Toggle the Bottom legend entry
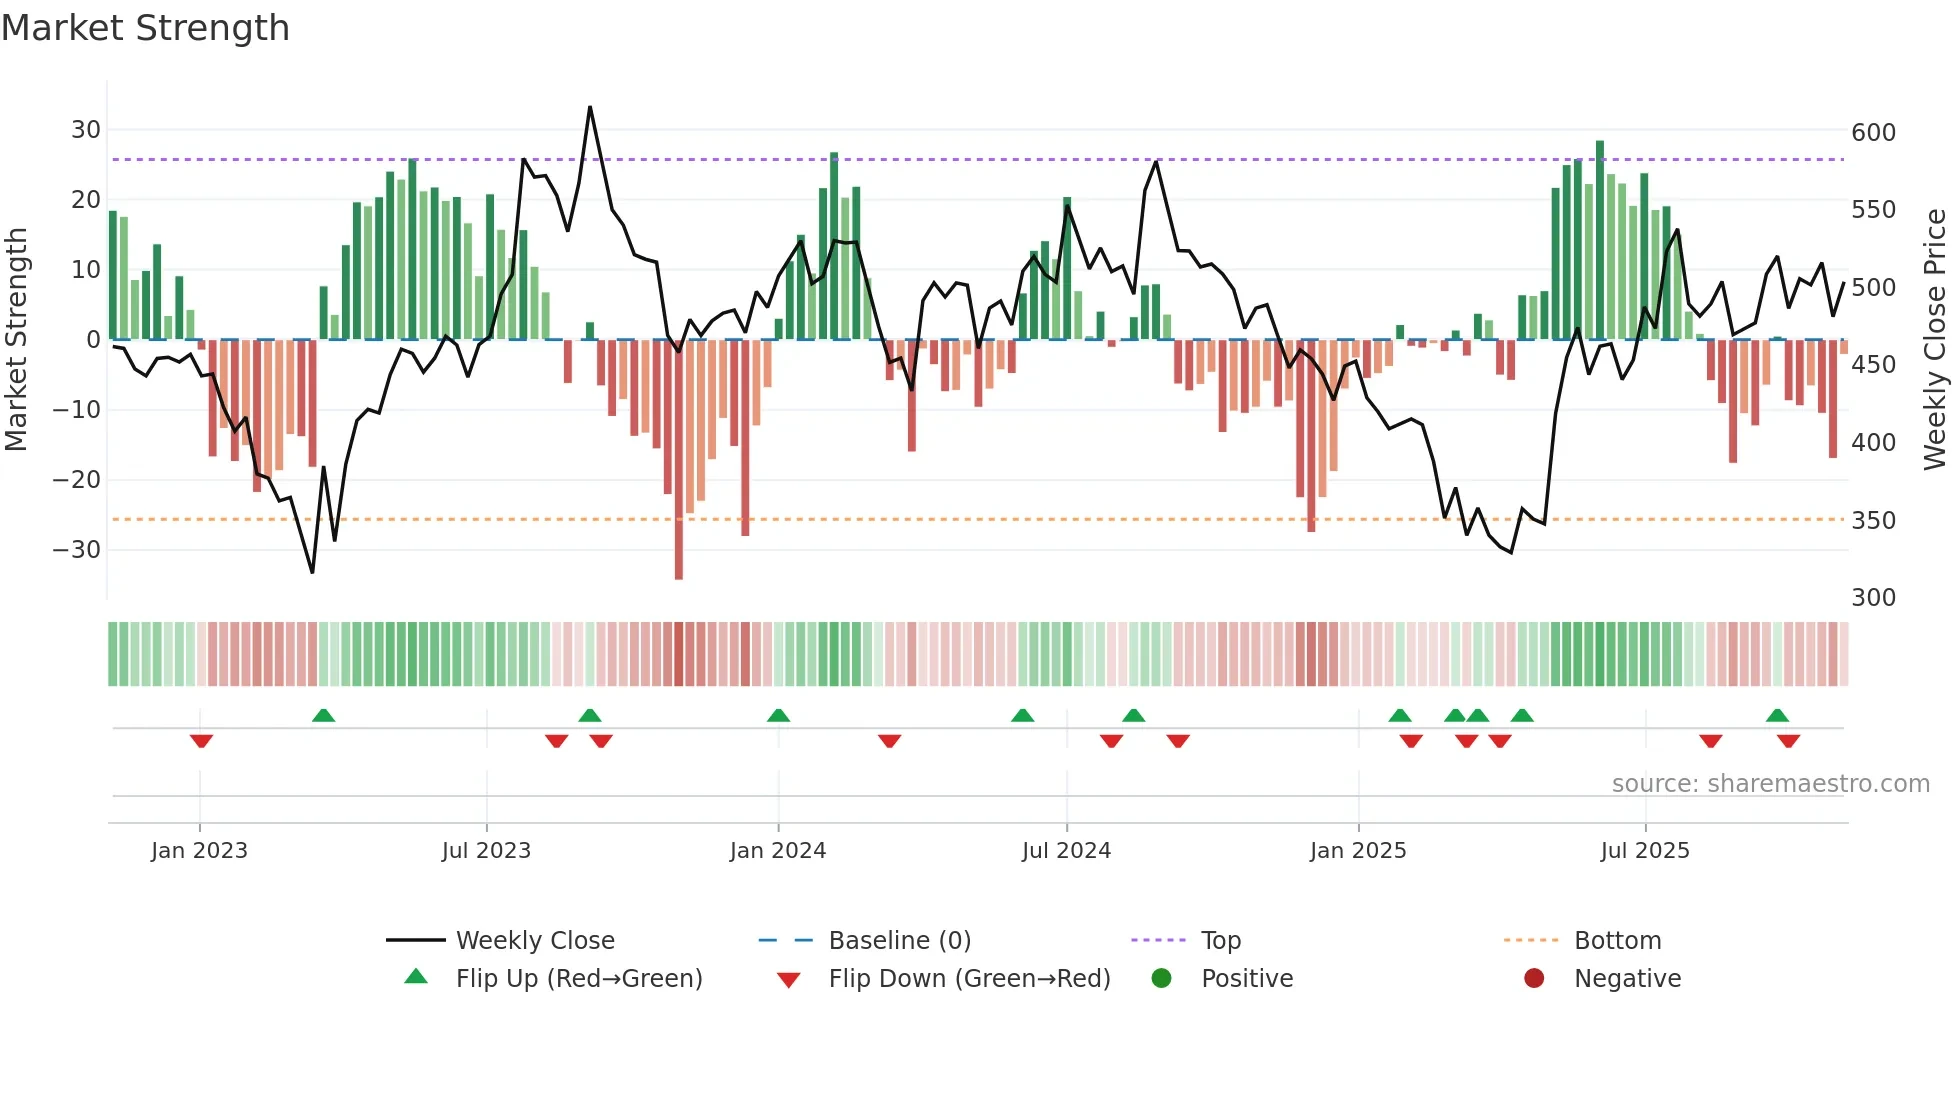Viewport: 1960px width, 1102px height. pyautogui.click(x=1617, y=940)
